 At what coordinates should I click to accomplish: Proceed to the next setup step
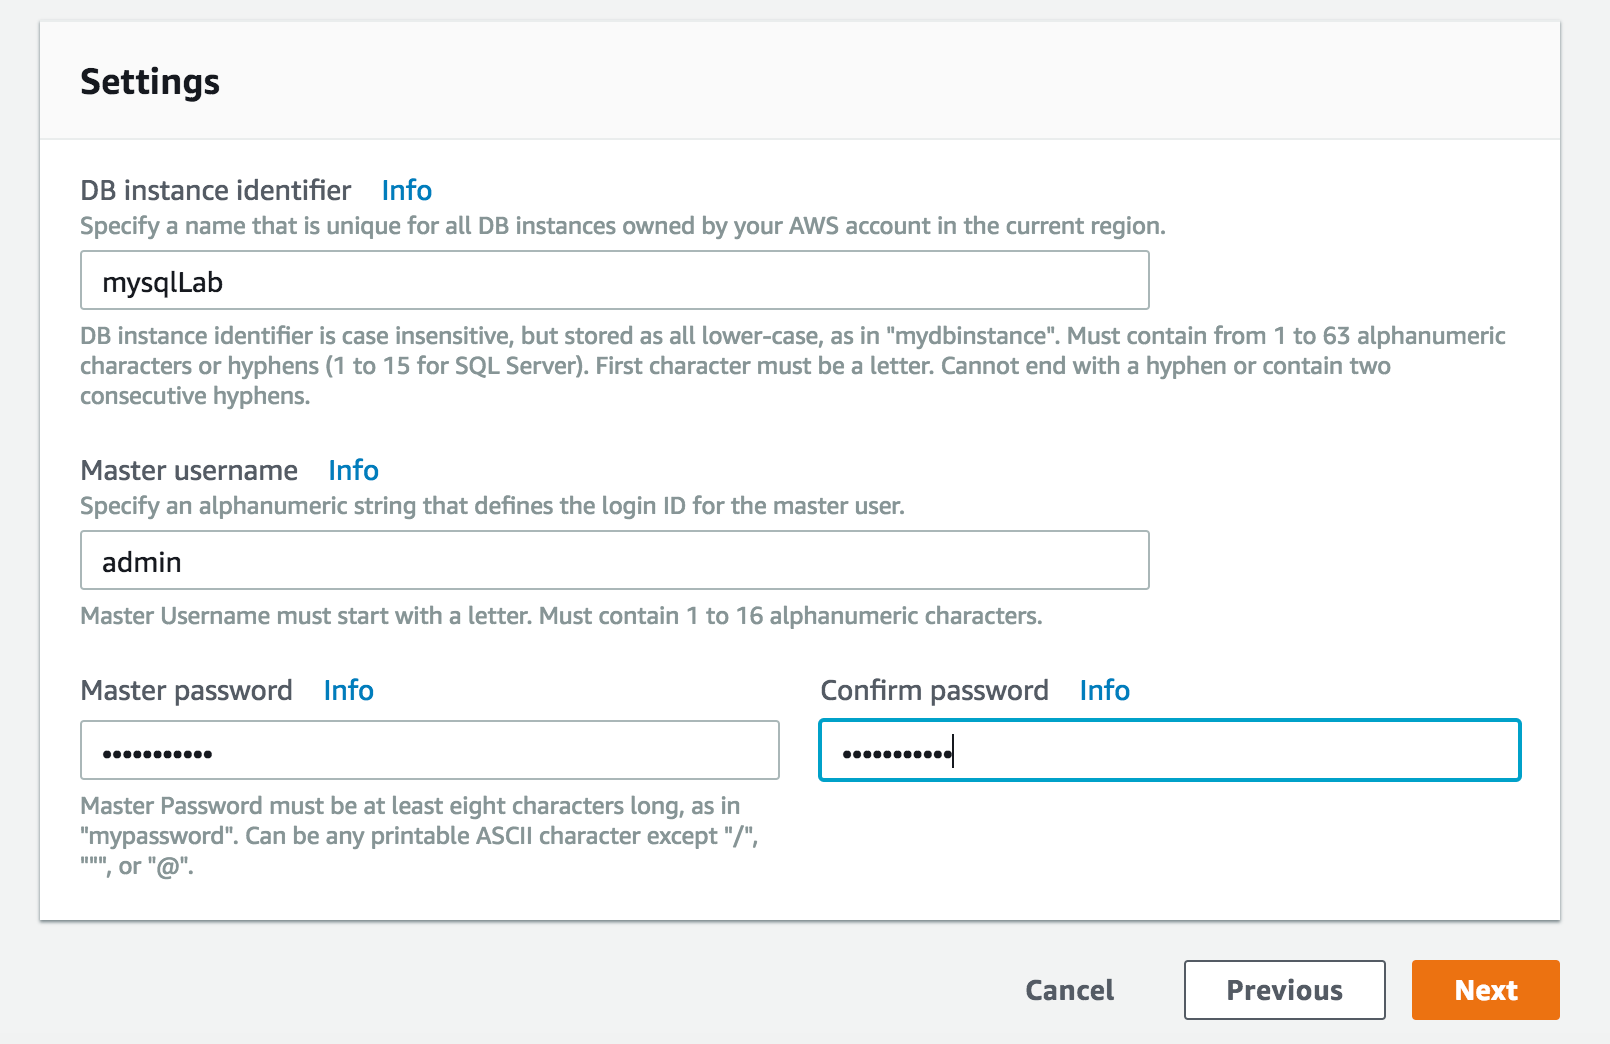point(1485,990)
